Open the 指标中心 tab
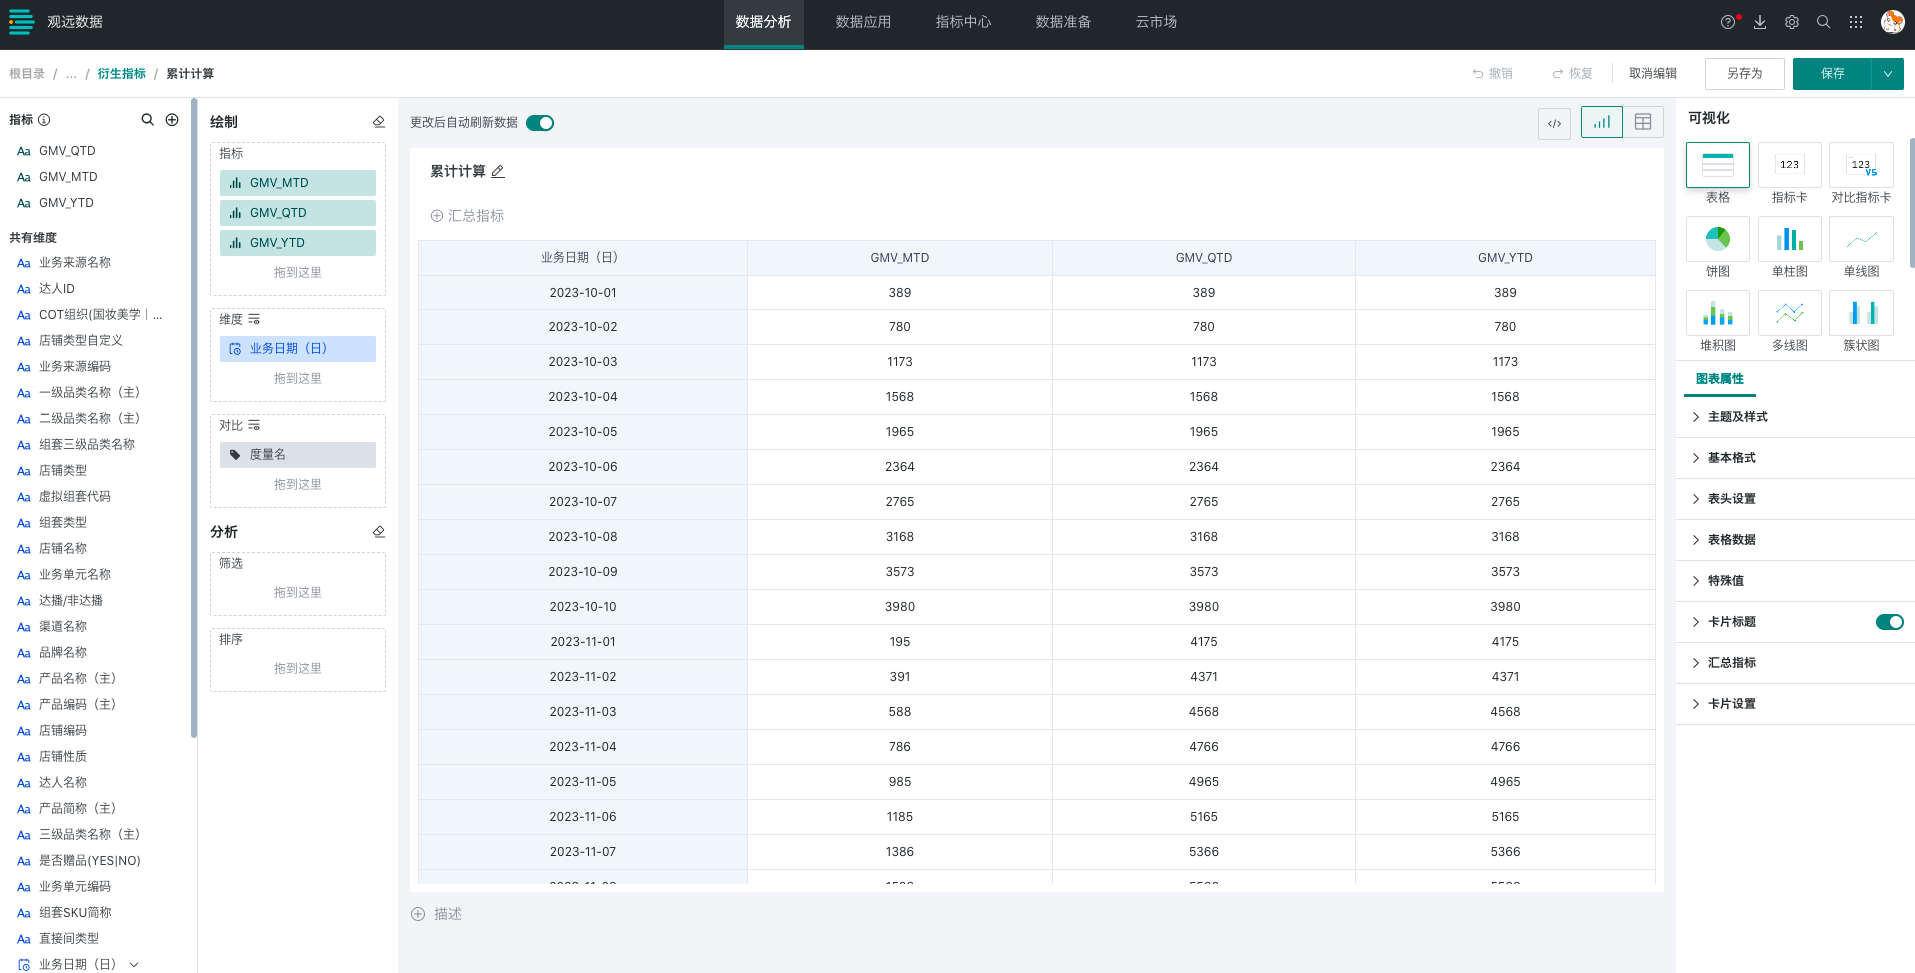 pyautogui.click(x=963, y=22)
